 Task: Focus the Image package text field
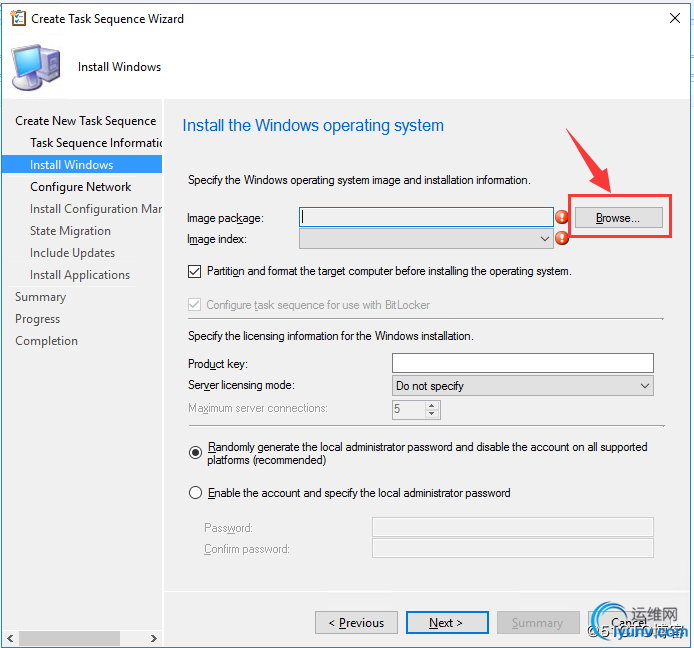(426, 217)
